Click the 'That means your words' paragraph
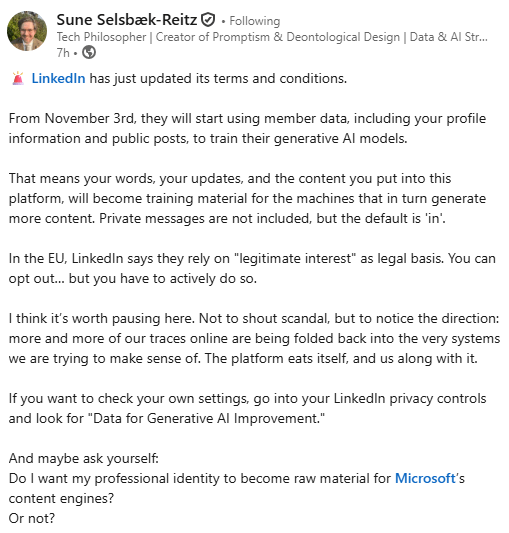Screen dimensions: 509x533 click(247, 199)
